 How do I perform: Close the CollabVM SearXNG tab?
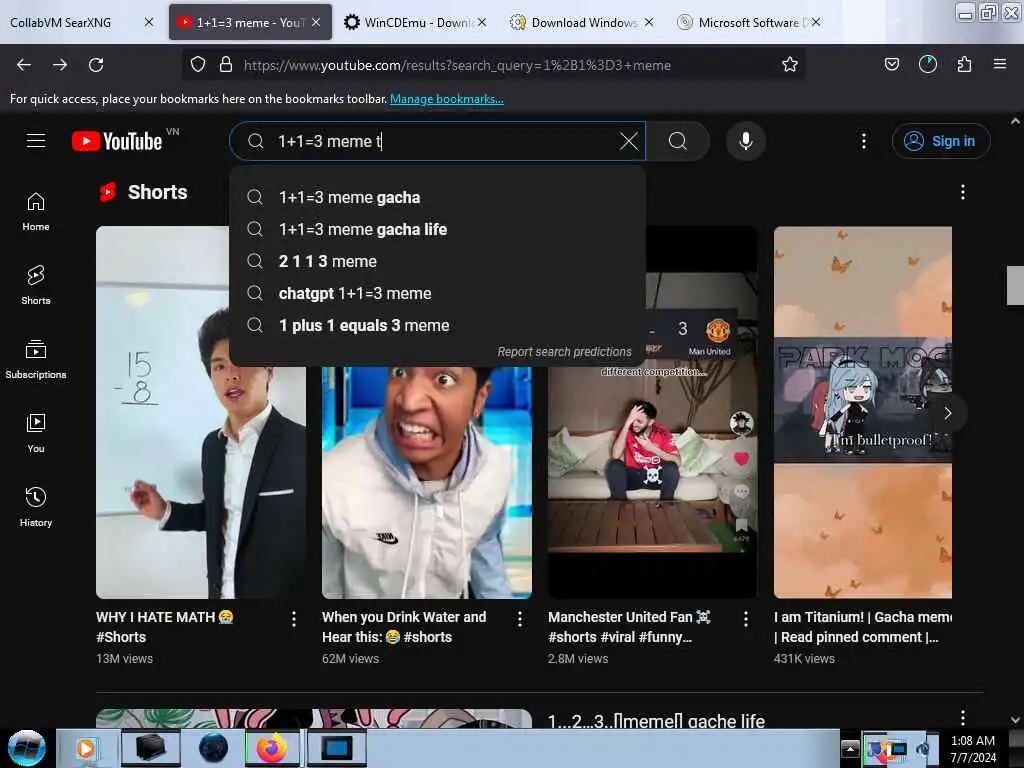(149, 22)
